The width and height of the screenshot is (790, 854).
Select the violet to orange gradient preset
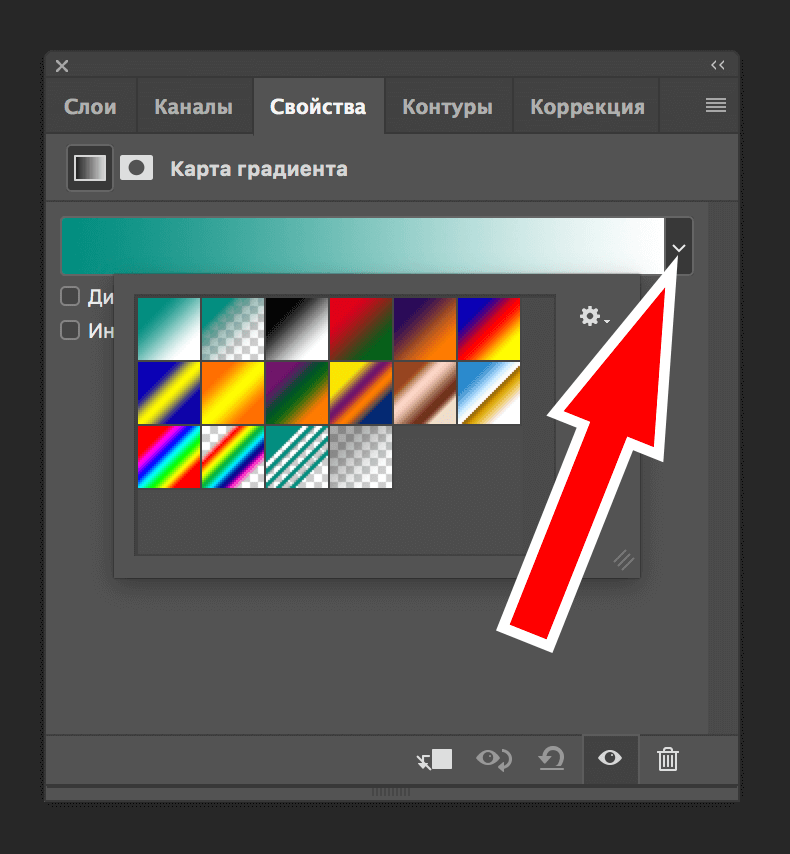click(425, 329)
